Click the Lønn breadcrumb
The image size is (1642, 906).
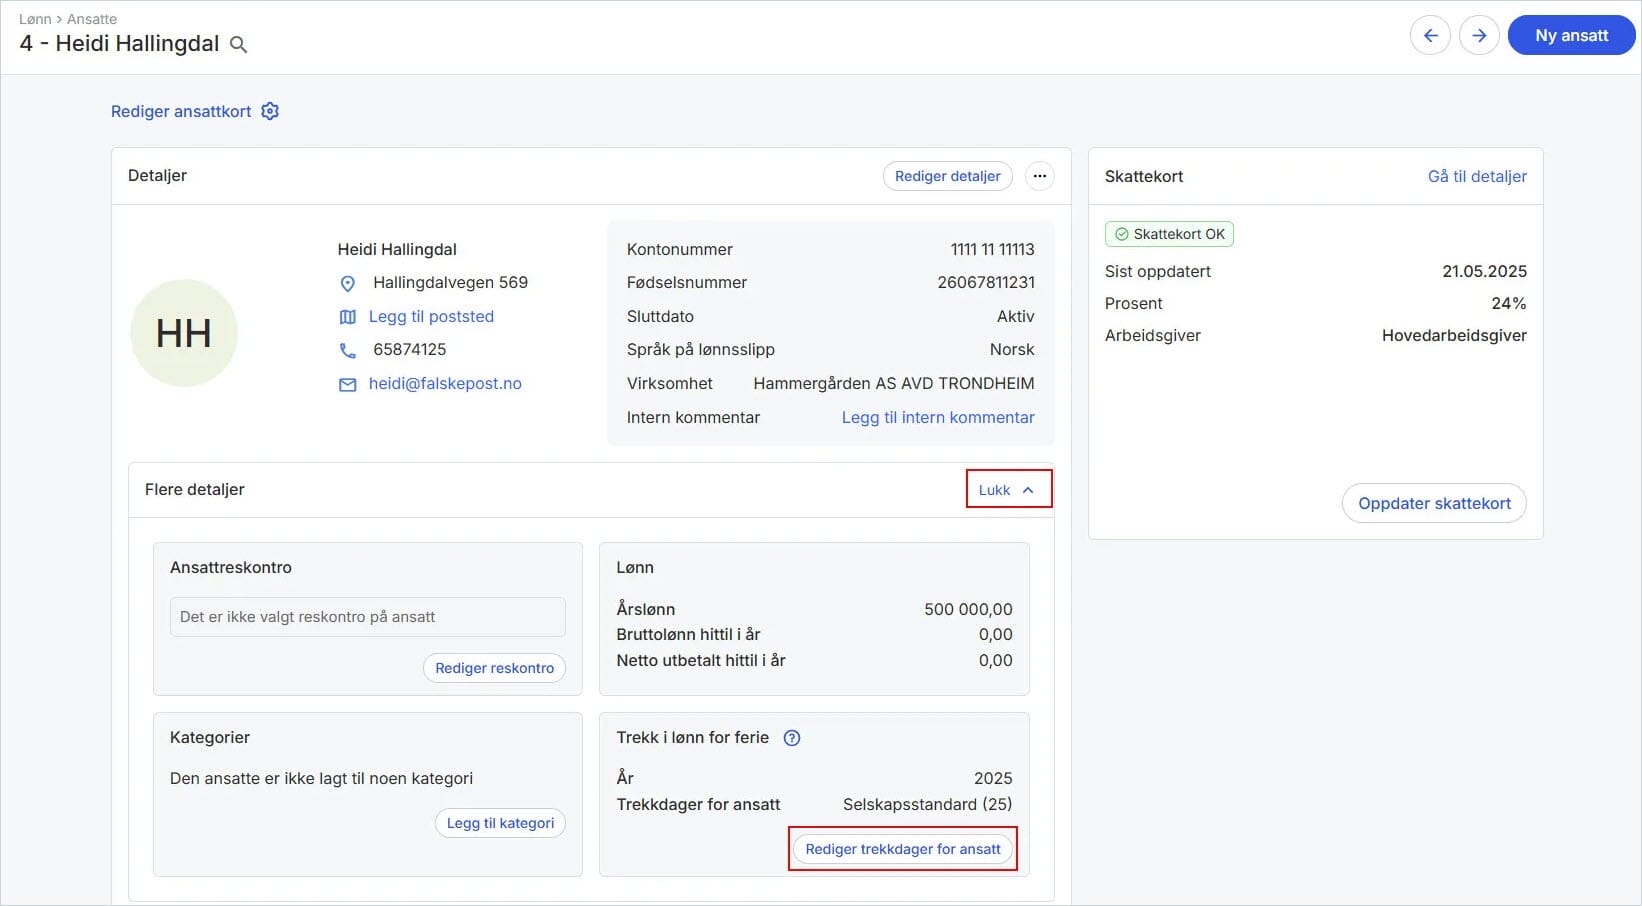35,19
